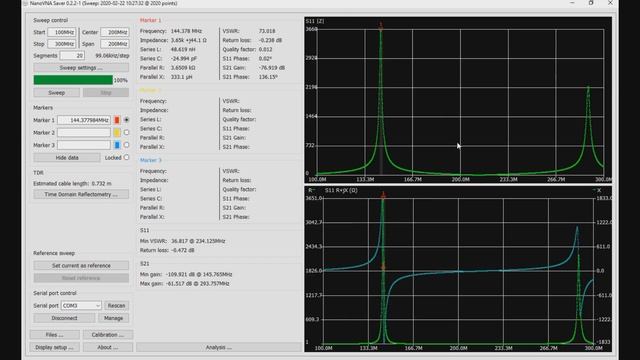640x360 pixels.
Task: Open the About dialog
Action: tap(108, 347)
